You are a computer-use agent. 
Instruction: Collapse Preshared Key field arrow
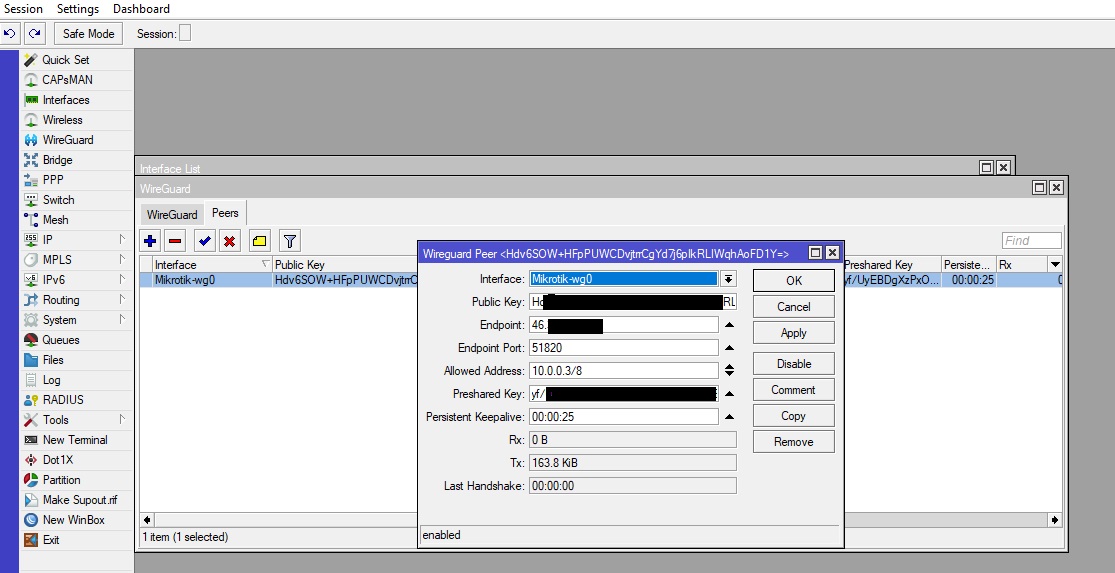(729, 393)
